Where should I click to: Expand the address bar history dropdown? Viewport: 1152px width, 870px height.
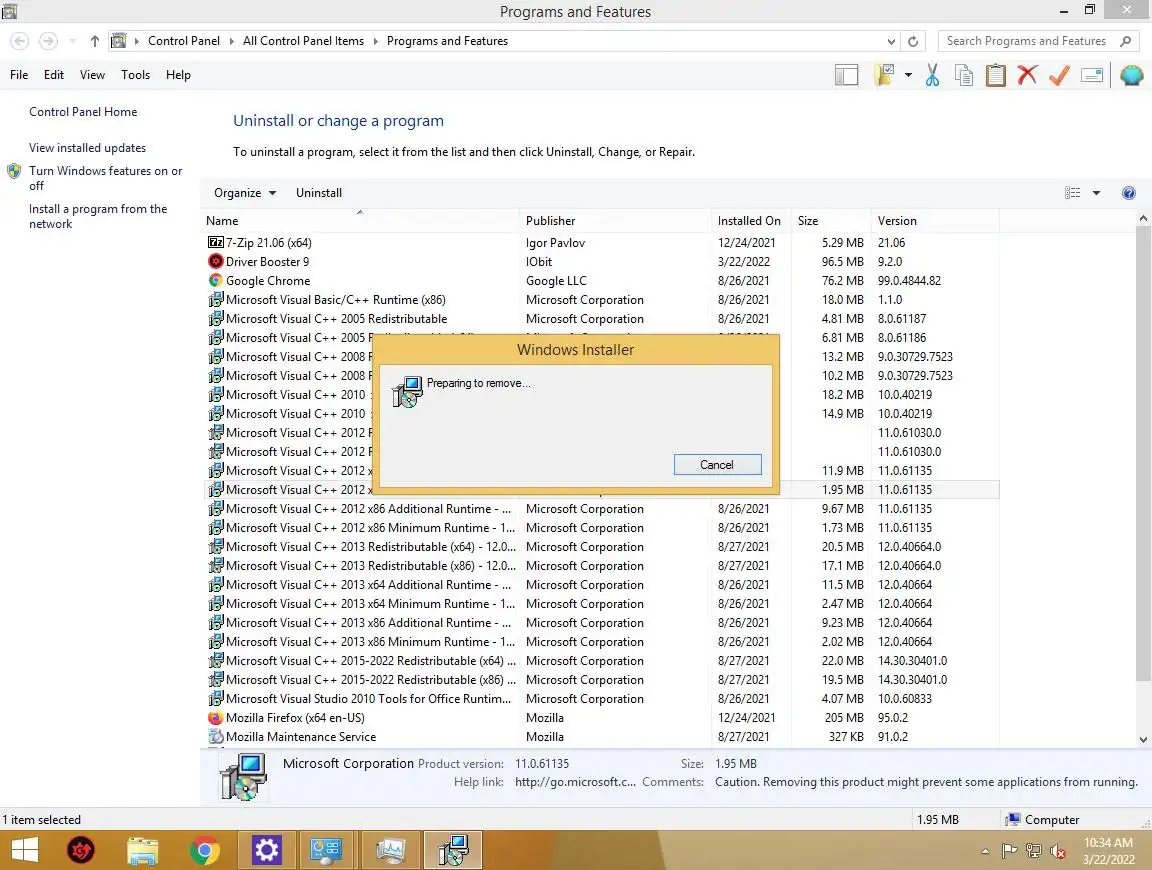tap(891, 41)
